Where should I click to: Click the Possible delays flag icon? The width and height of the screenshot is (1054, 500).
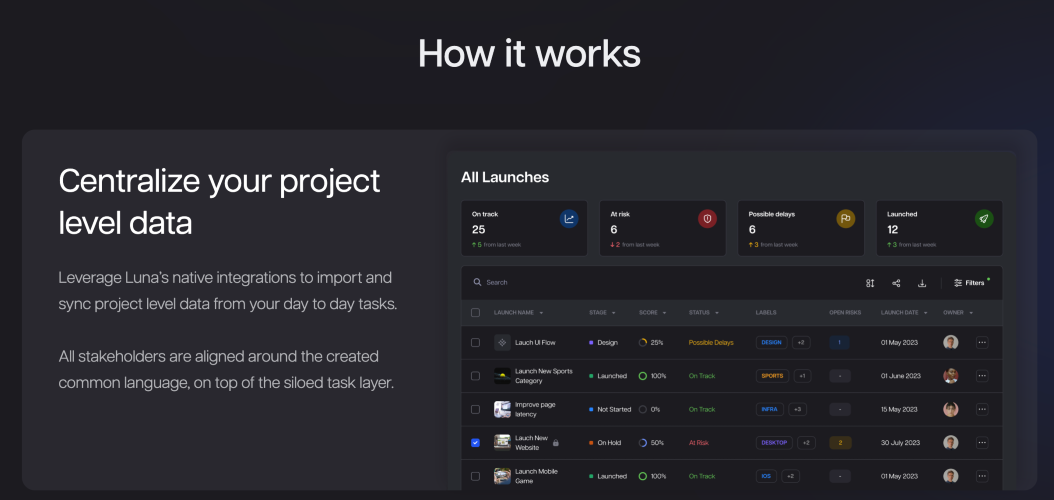point(846,218)
